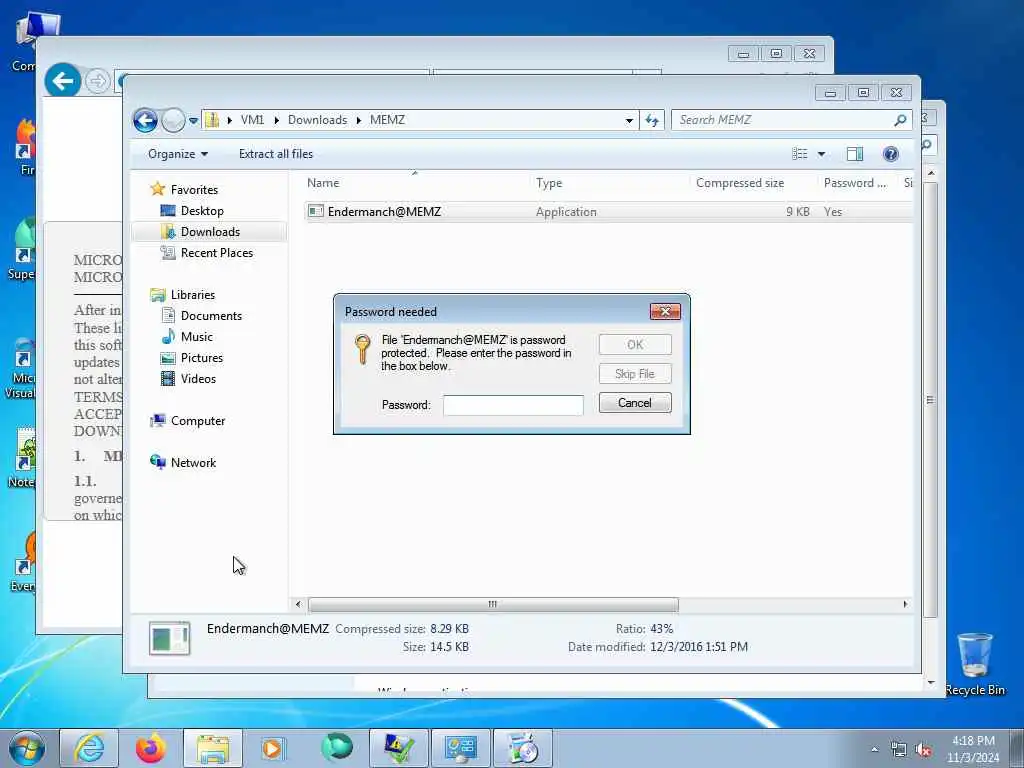1024x768 pixels.
Task: Sort by Password column header
Action: tap(857, 184)
